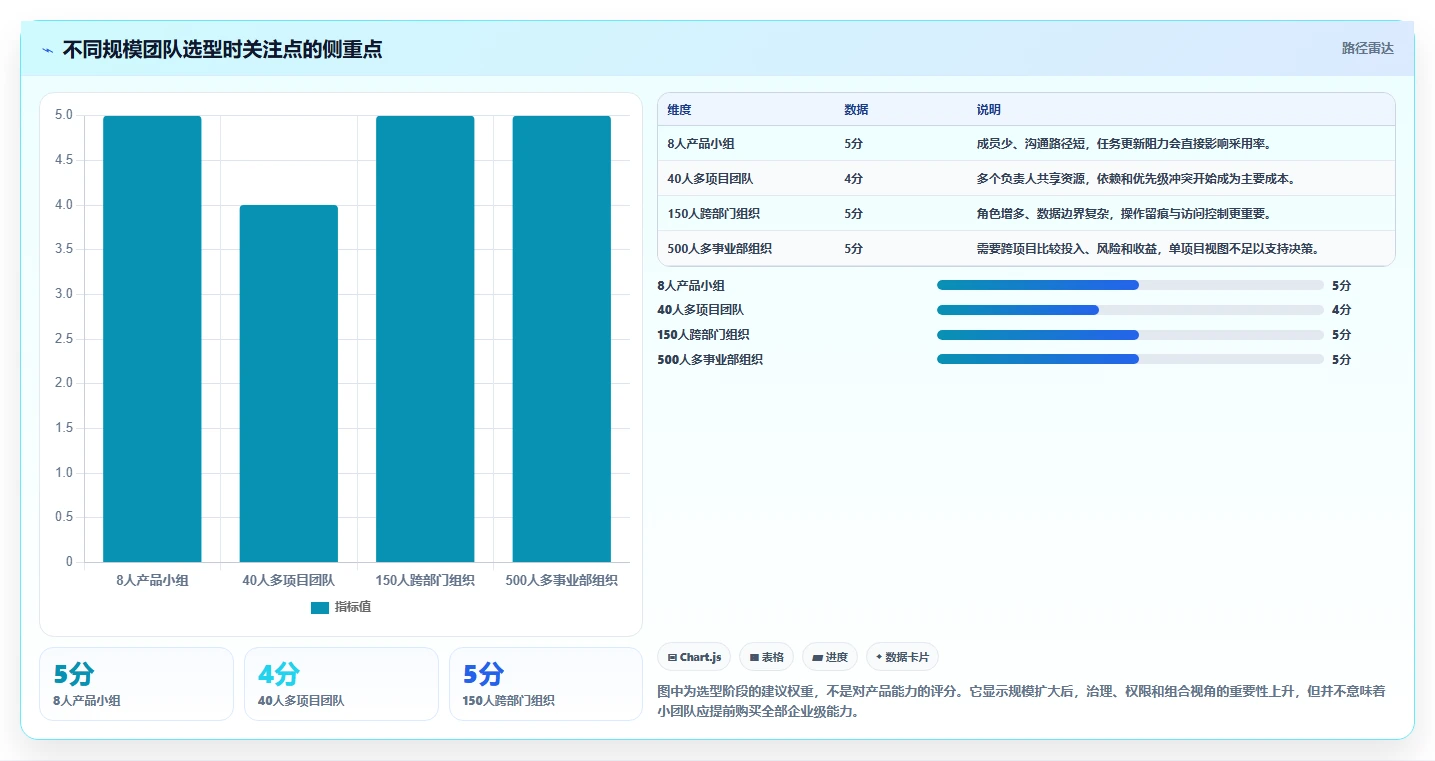The width and height of the screenshot is (1435, 761).
Task: Click the 40人多项目团队 bar in the chart
Action: pos(289,383)
